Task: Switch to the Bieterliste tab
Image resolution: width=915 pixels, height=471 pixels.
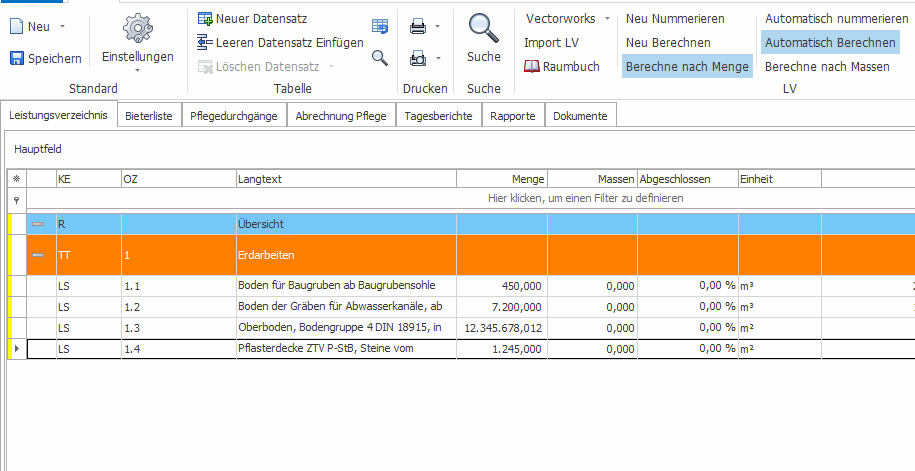Action: [149, 116]
